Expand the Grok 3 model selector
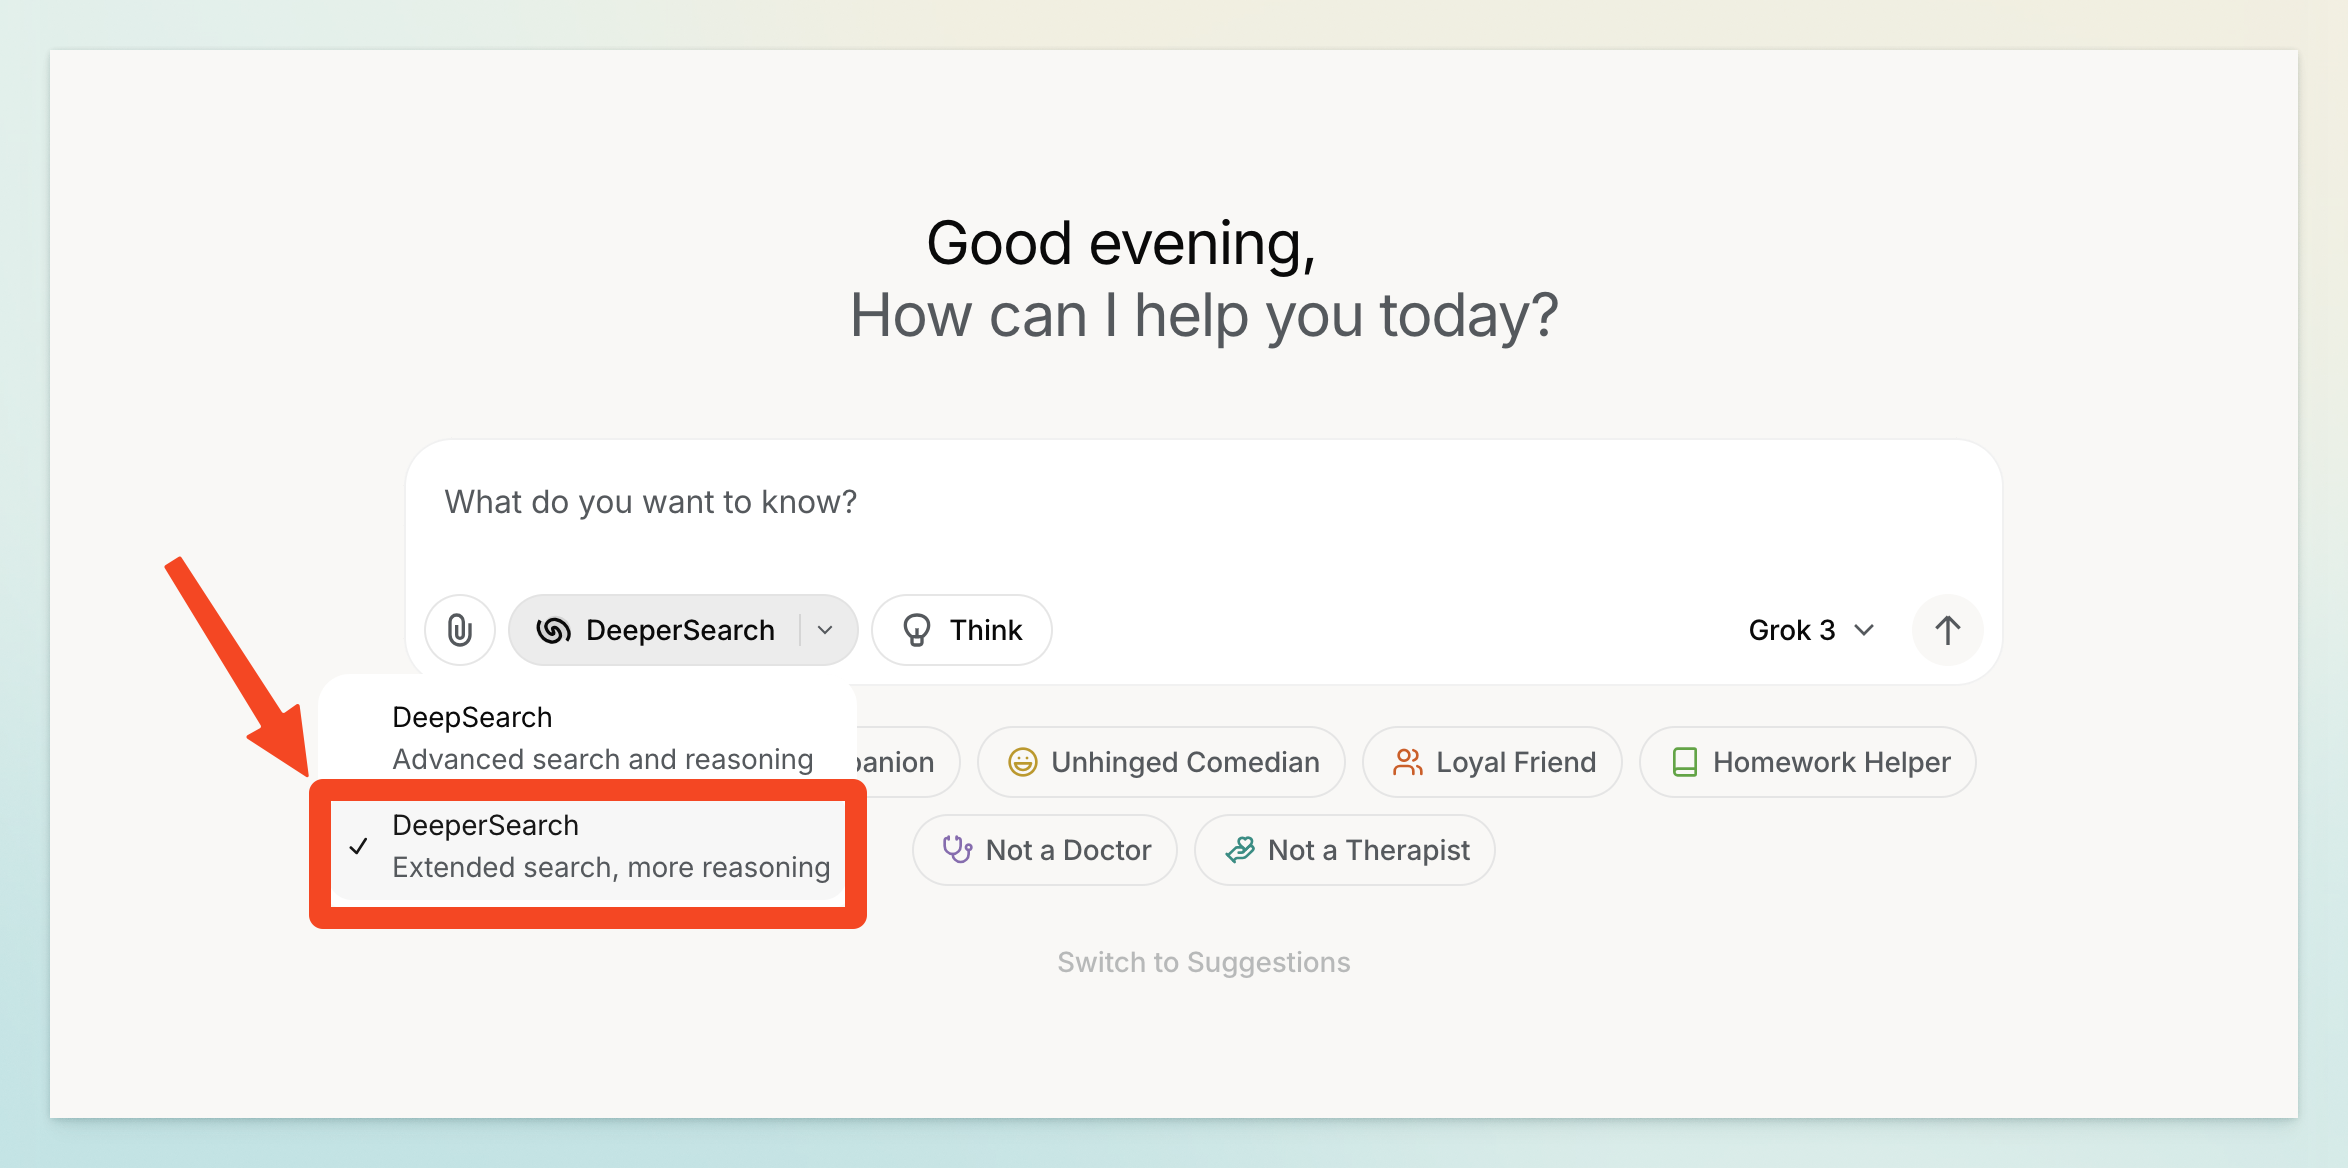 (x=1810, y=630)
